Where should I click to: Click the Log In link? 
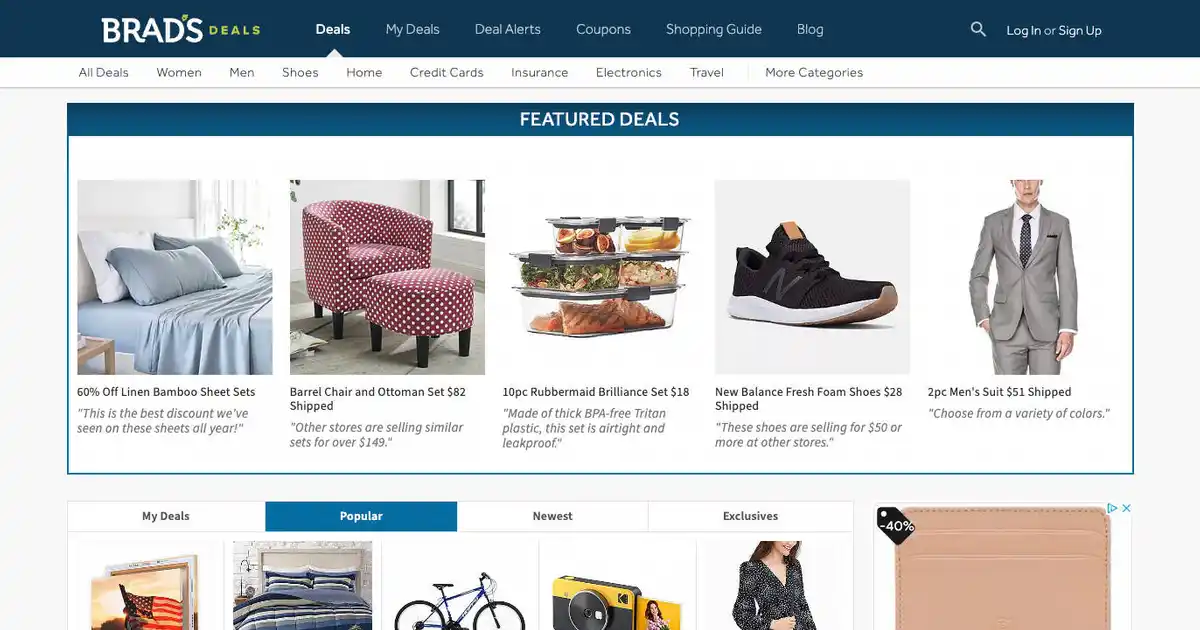tap(1023, 30)
